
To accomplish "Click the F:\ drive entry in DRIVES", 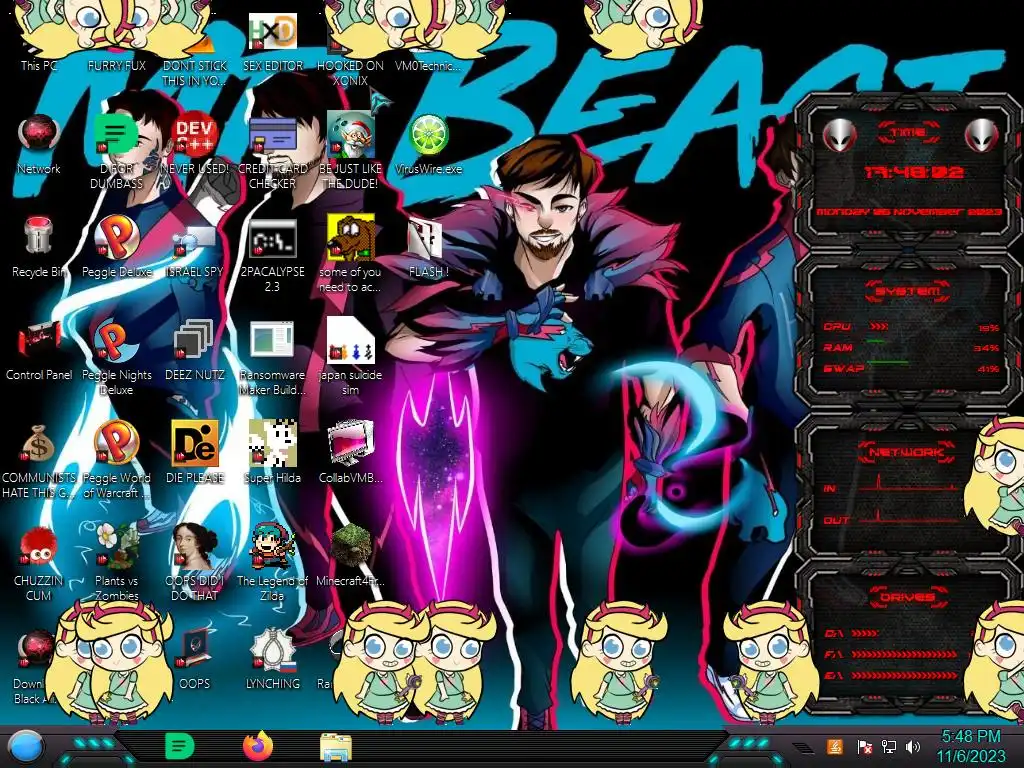I will tap(891, 654).
